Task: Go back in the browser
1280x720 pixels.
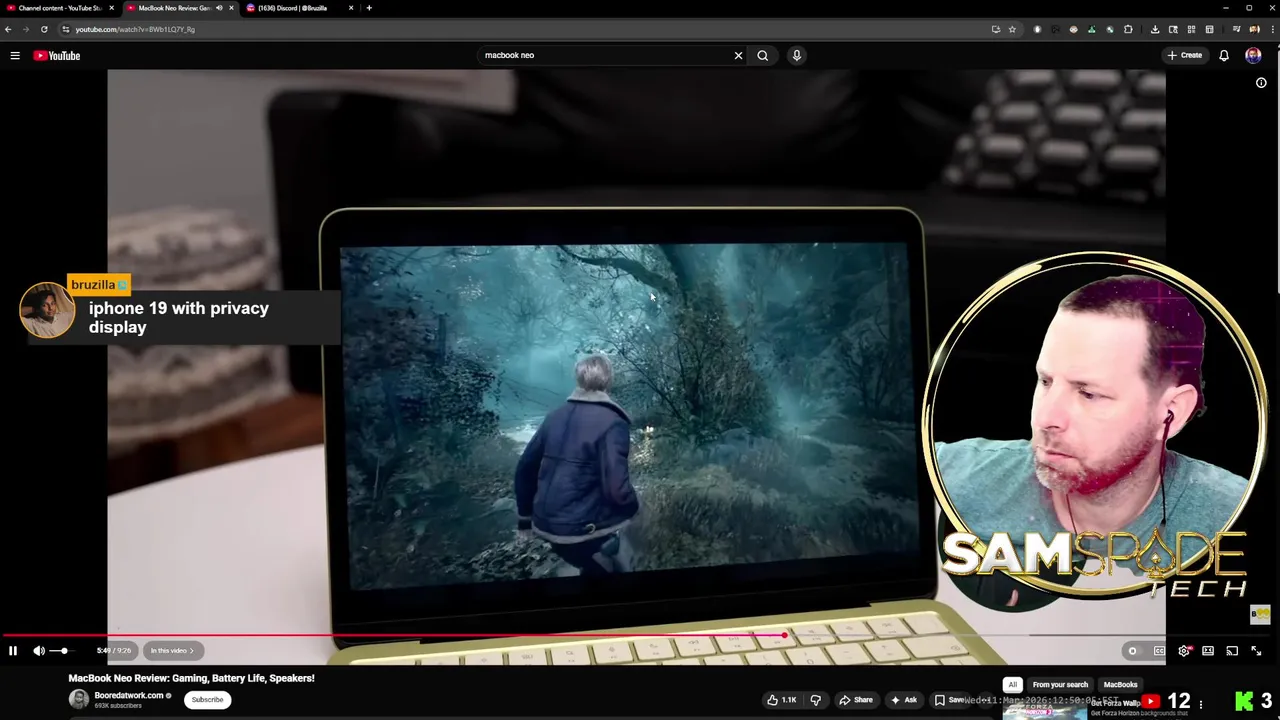Action: coord(8,29)
